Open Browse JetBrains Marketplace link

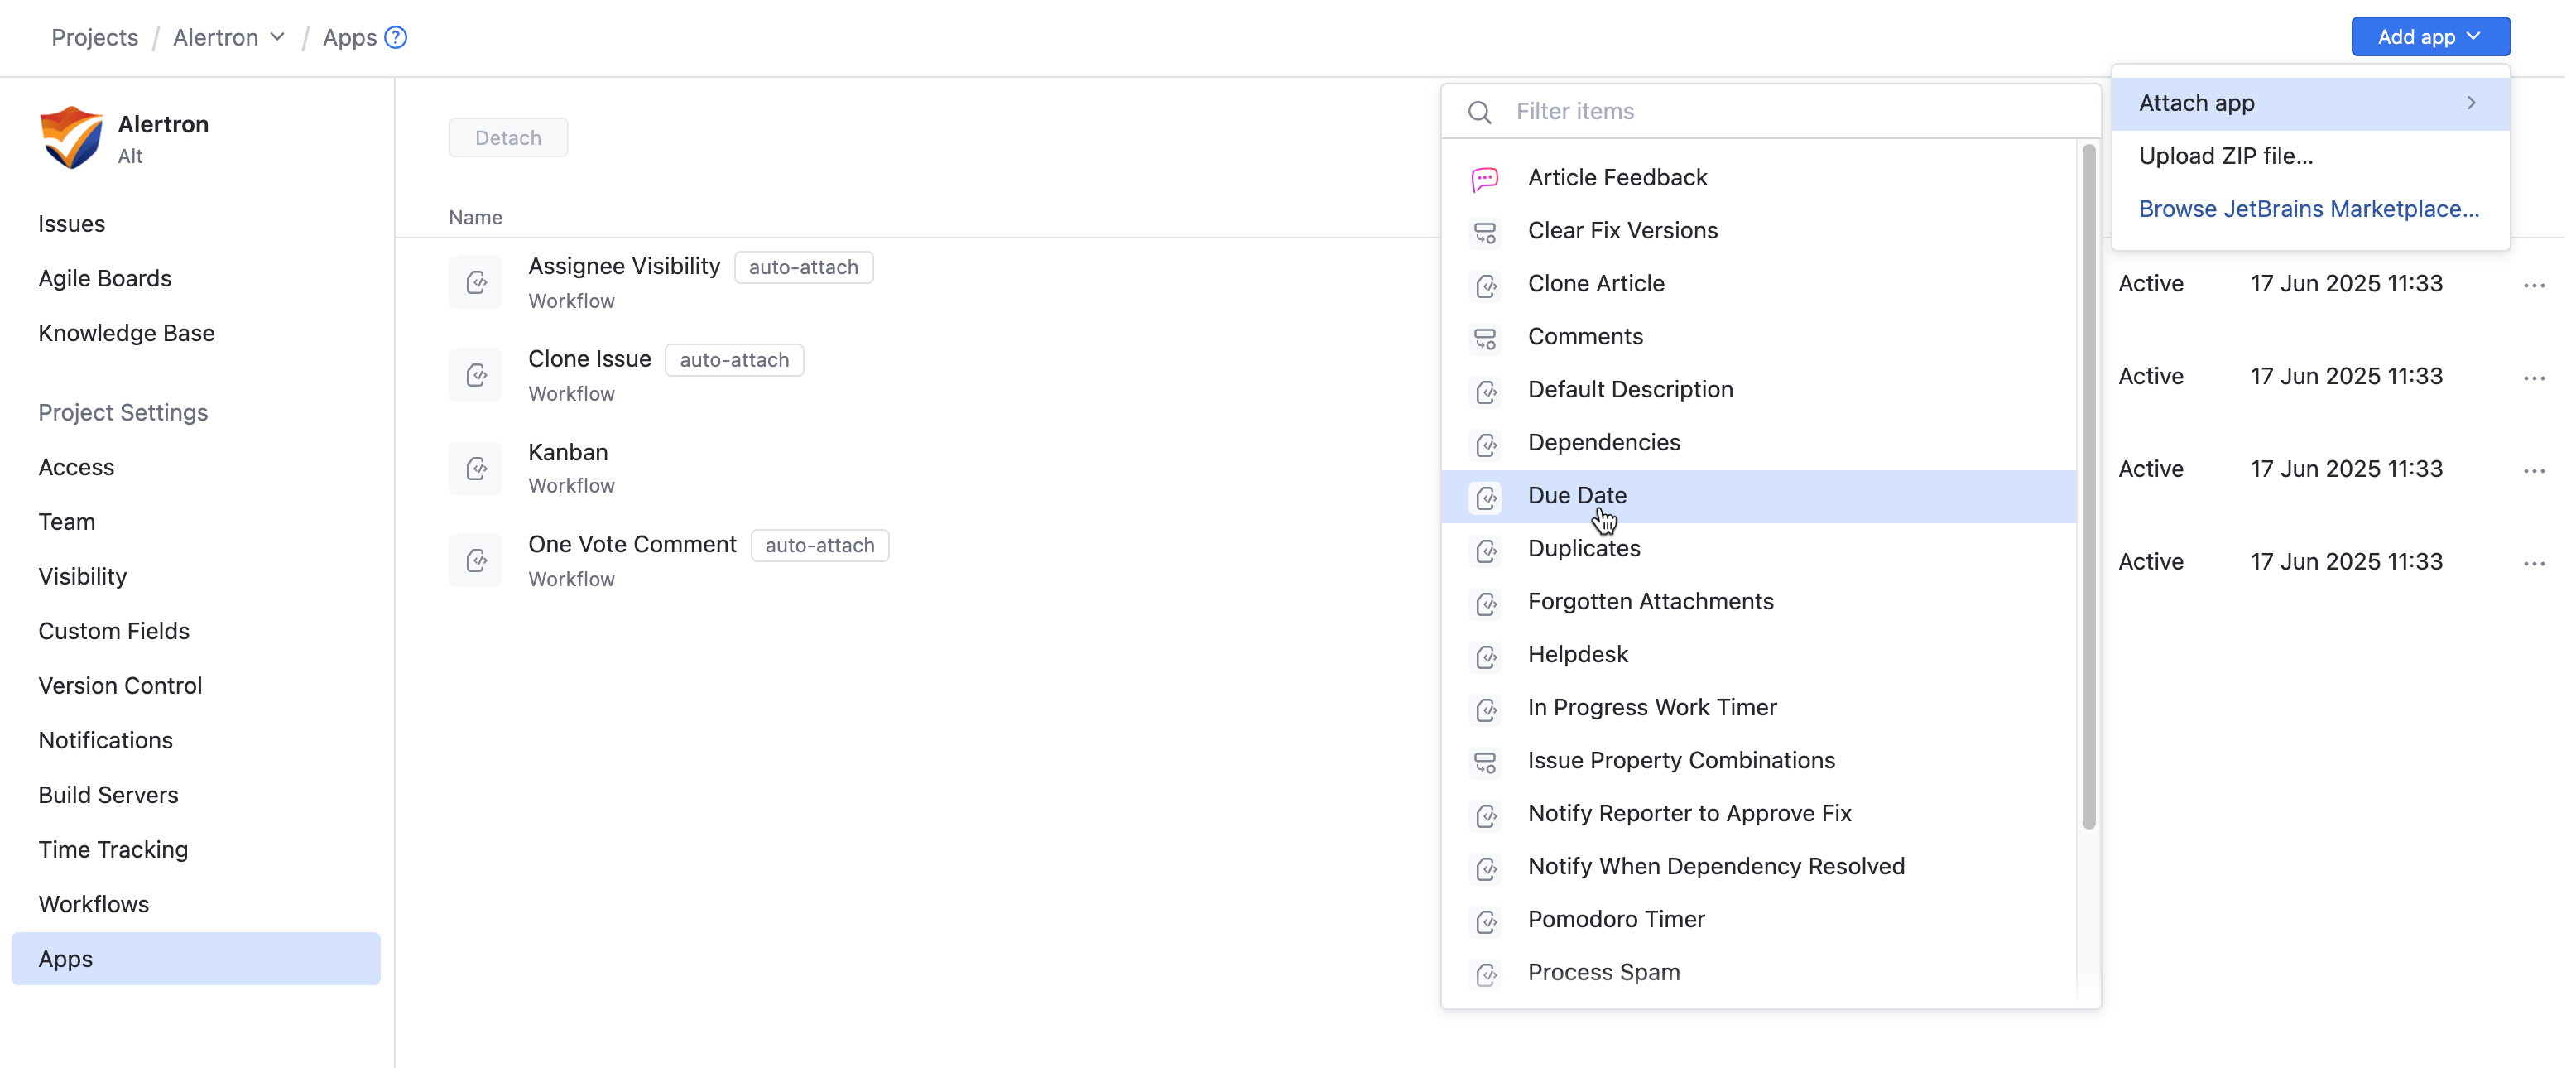pos(2310,208)
